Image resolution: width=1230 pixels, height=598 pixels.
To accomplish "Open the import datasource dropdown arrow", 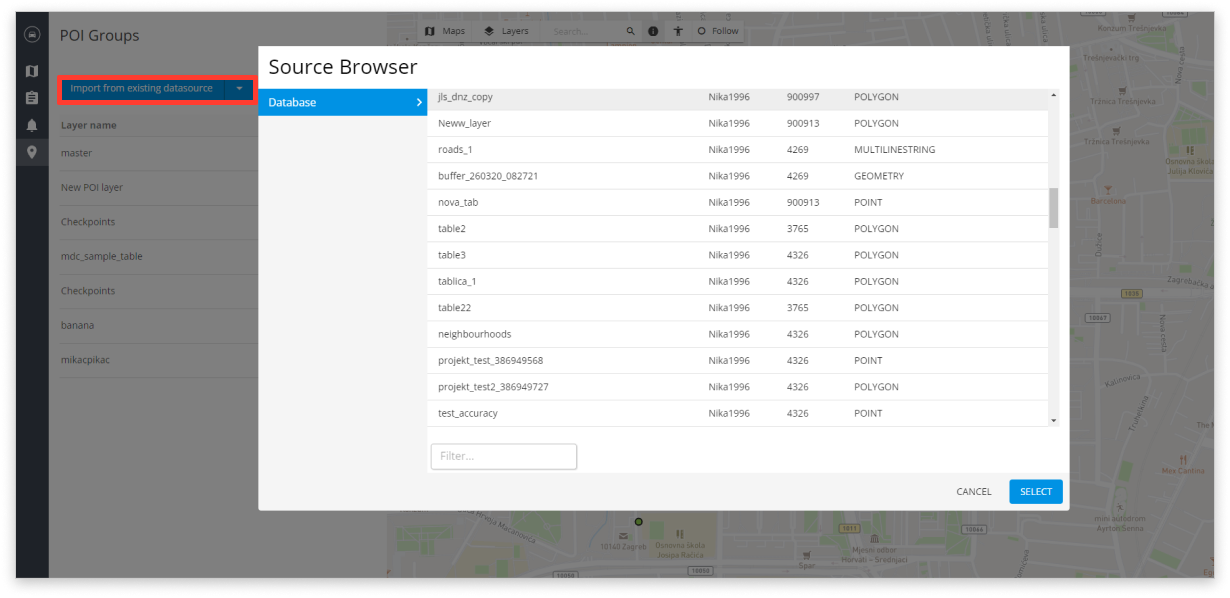I will [x=239, y=89].
